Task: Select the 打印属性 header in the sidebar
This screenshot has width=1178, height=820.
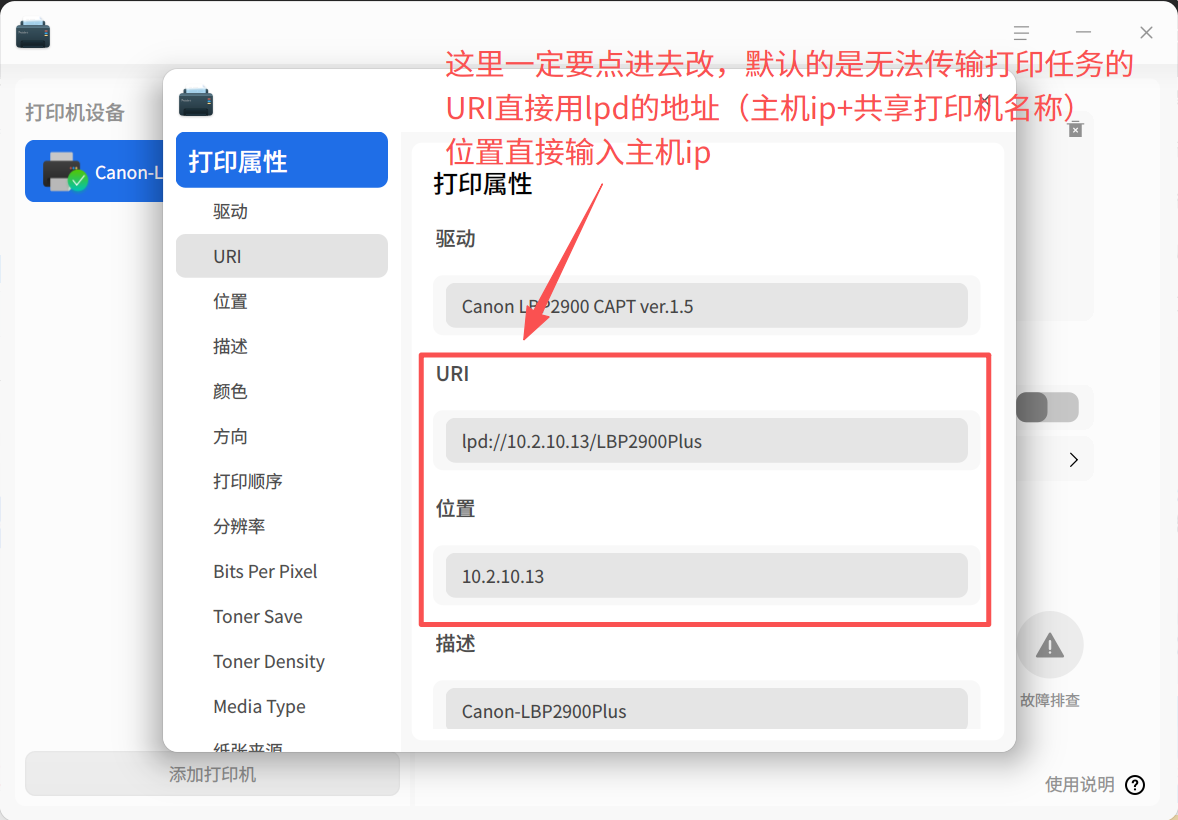Action: (x=282, y=160)
